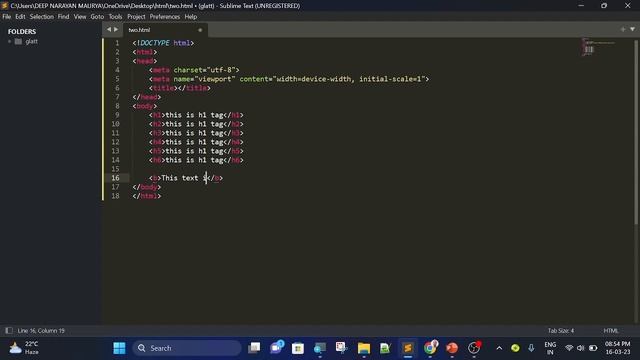Screen dimensions: 640x360
Task: Open the Find menu
Action: tap(63, 17)
